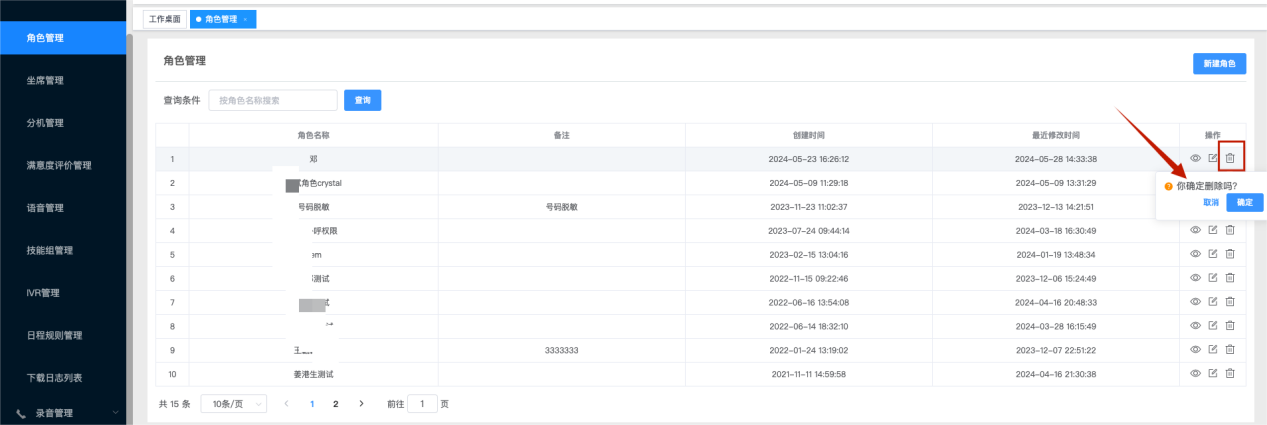Edit role modified 2024-03-28 16:15:49
The width and height of the screenshot is (1267, 425).
[1213, 326]
